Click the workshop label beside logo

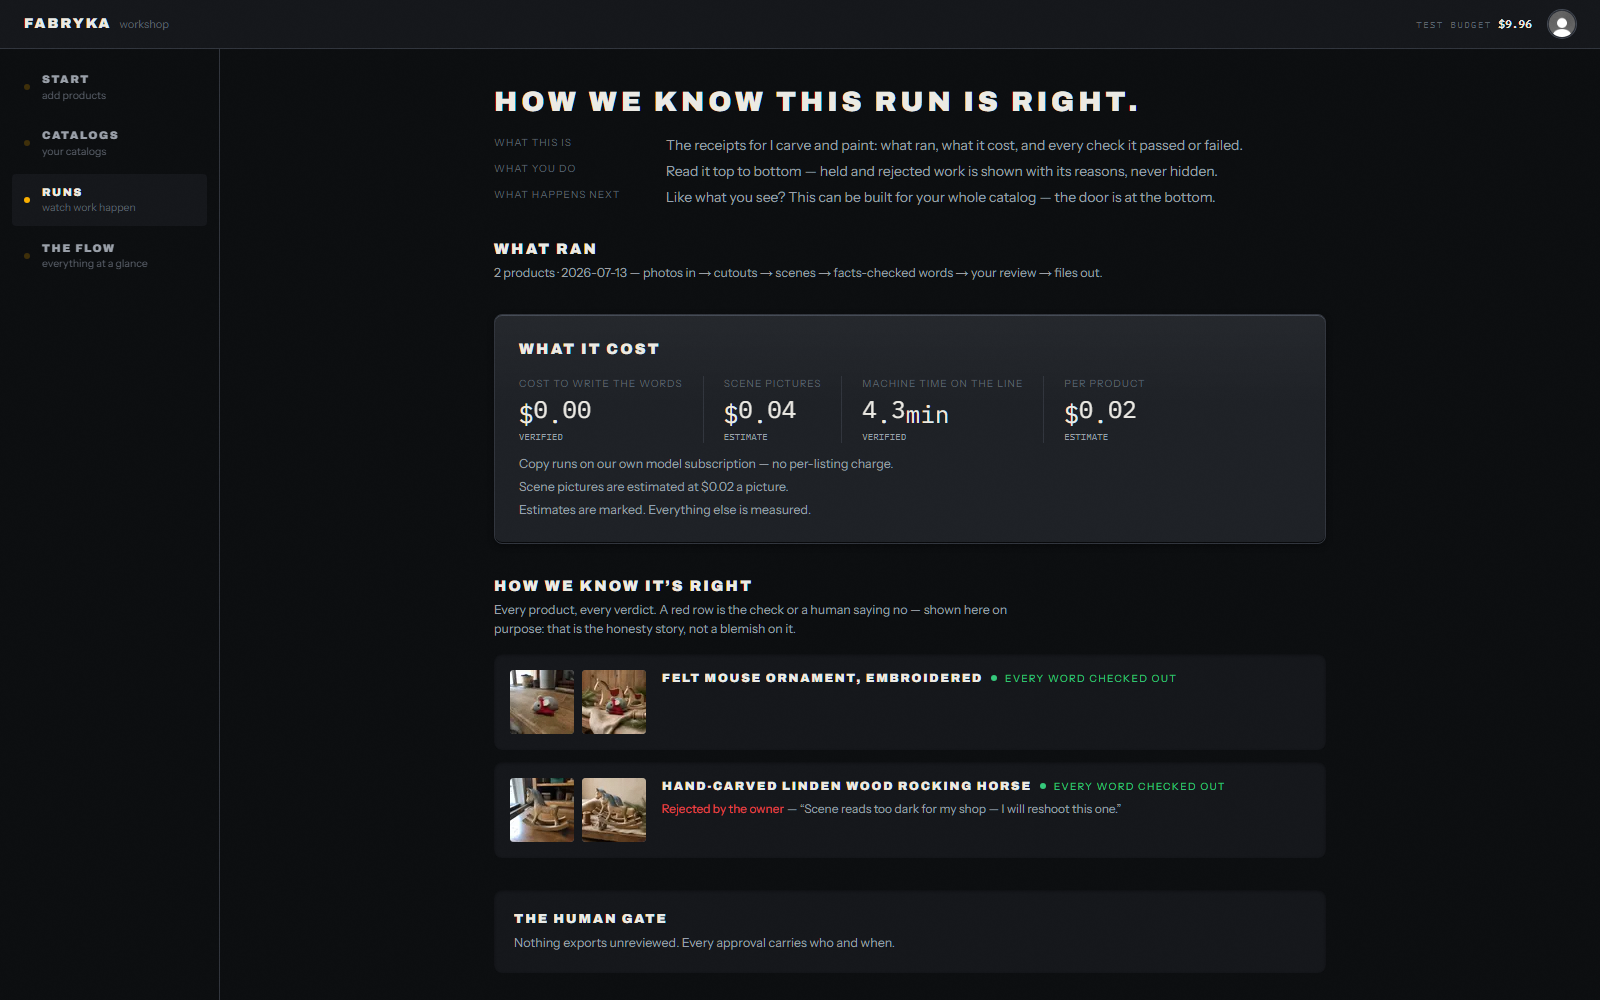pos(144,24)
